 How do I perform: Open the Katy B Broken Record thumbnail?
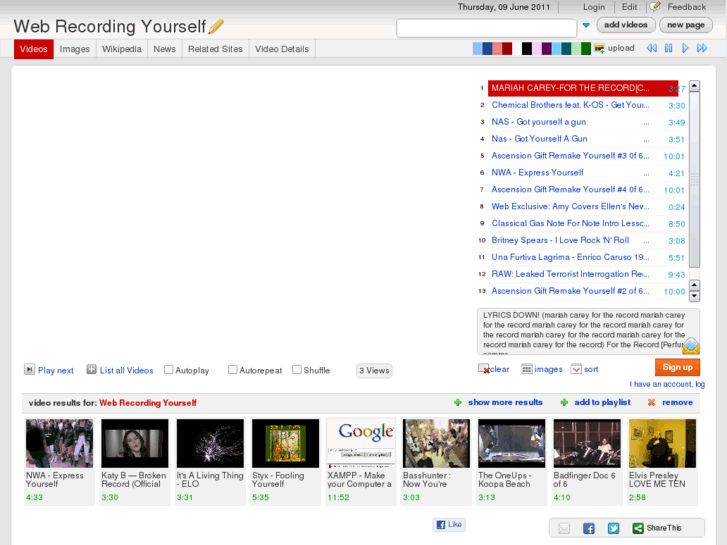point(134,443)
